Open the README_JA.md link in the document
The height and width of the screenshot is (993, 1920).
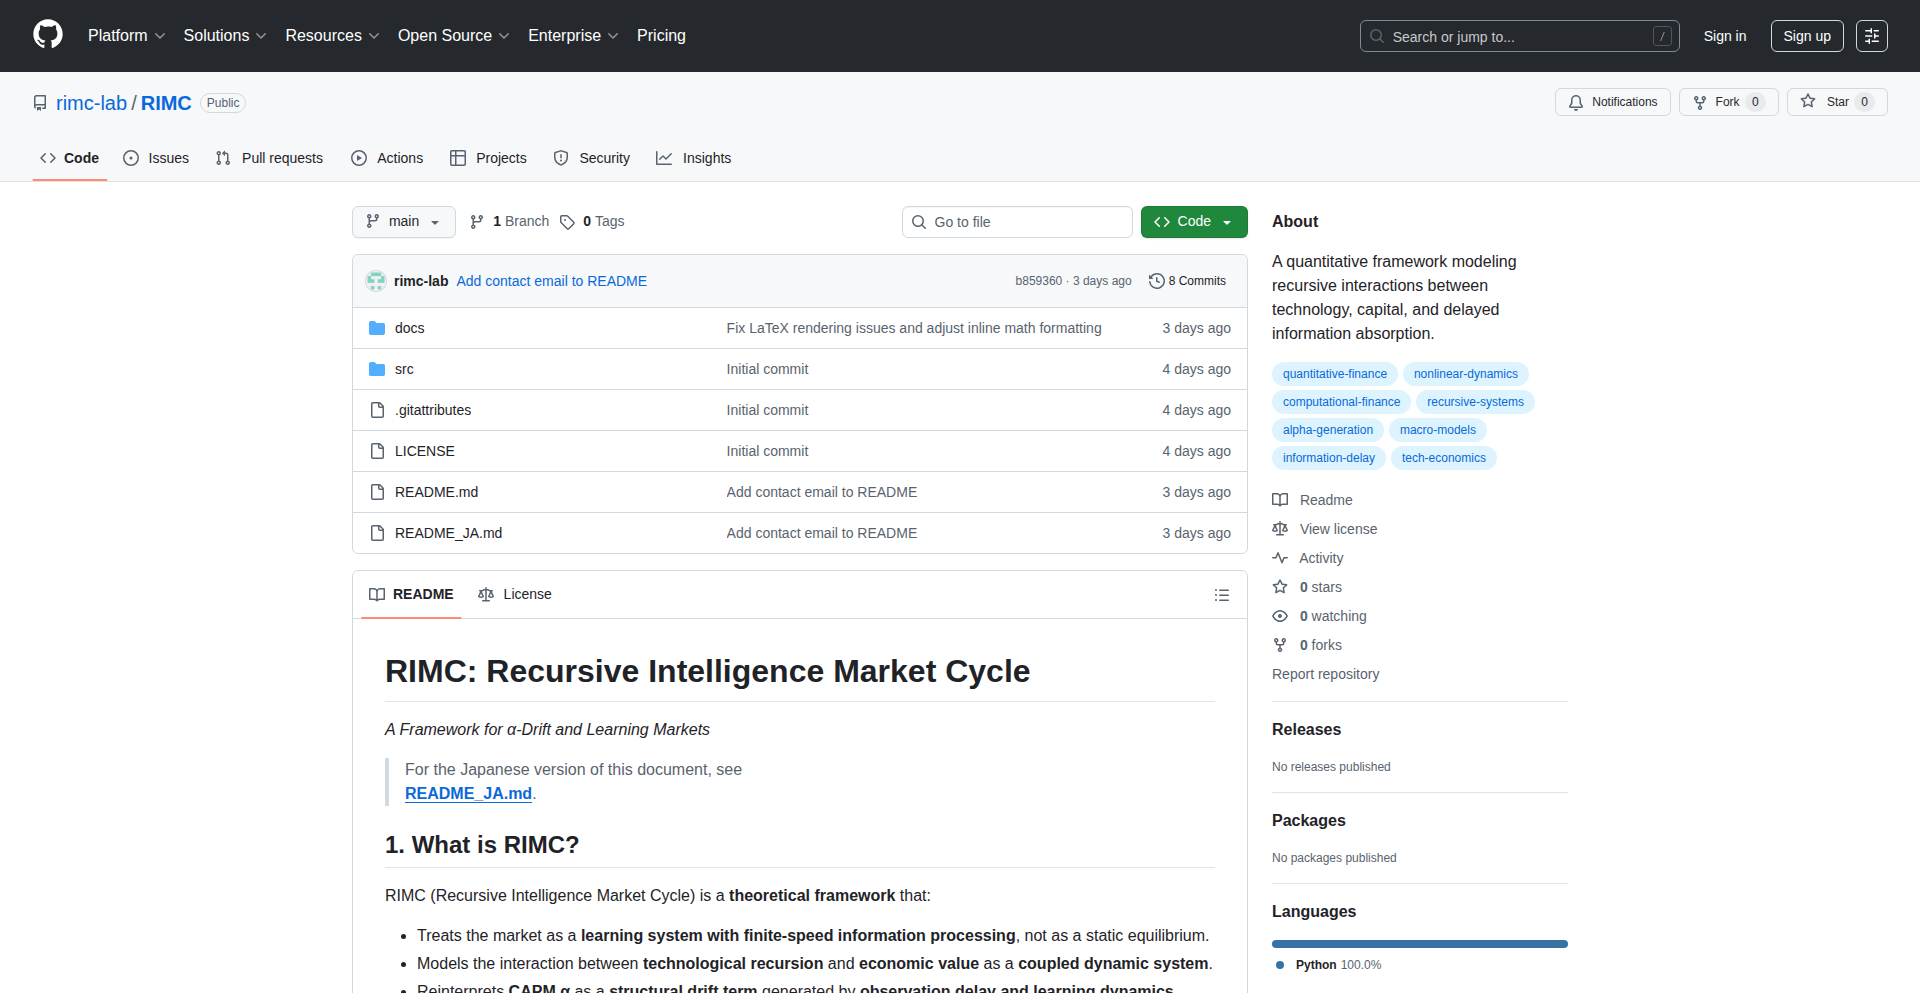[468, 793]
